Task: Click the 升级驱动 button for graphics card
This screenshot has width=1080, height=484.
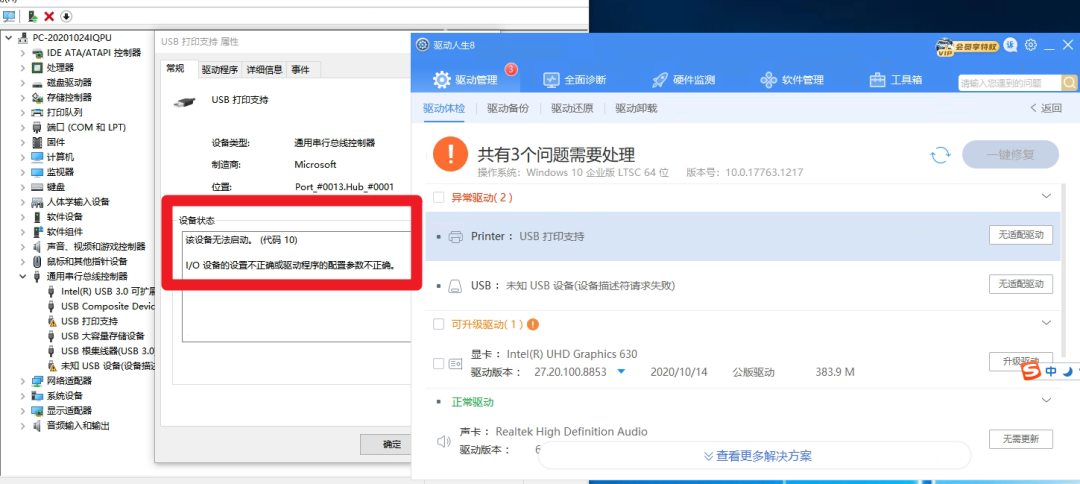Action: [x=1021, y=361]
